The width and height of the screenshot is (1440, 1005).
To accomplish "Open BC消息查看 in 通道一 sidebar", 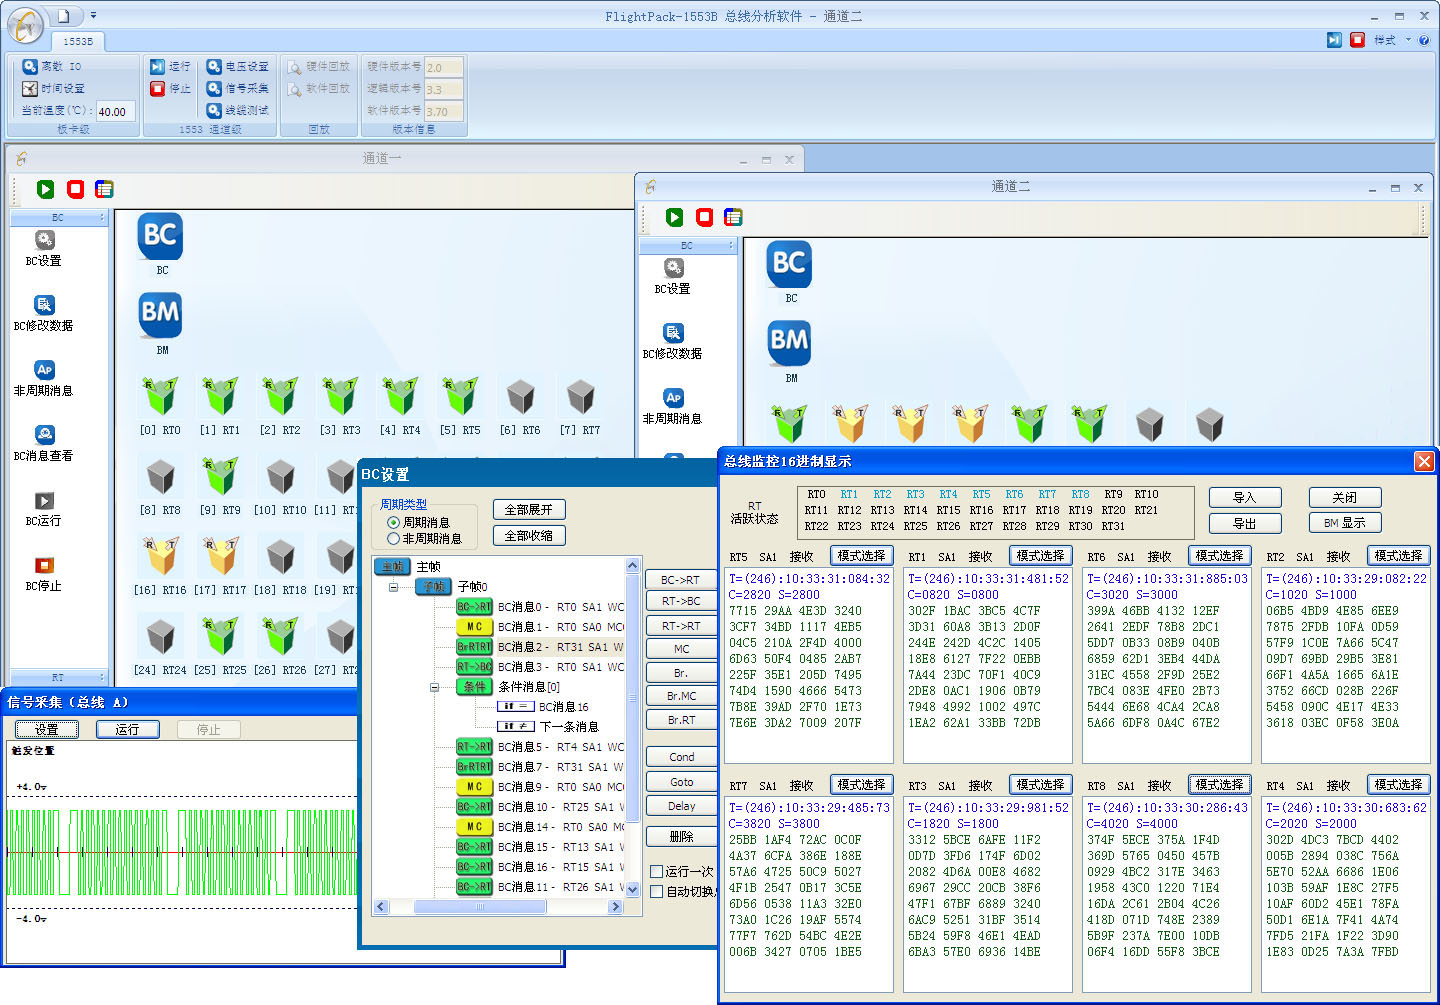I will [x=44, y=443].
